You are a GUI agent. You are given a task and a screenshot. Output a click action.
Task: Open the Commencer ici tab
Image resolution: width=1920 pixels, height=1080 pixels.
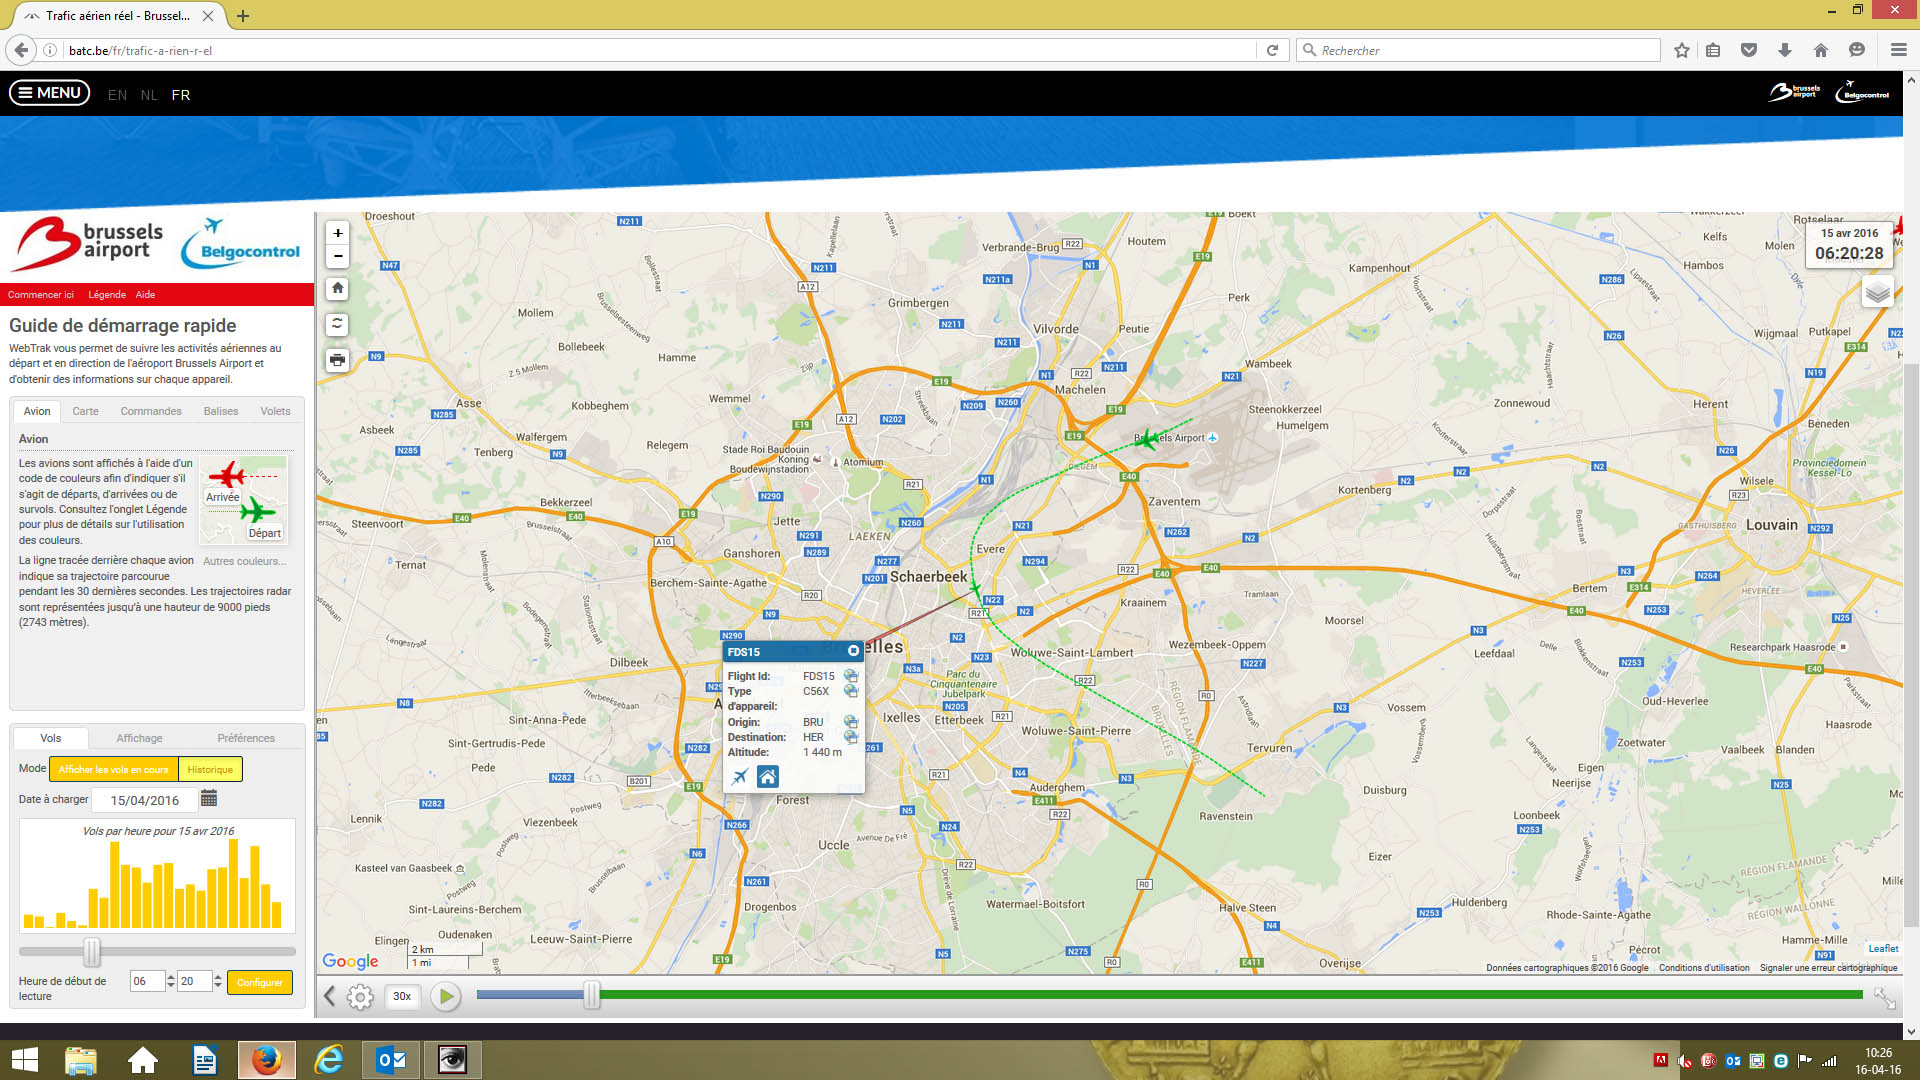[41, 295]
